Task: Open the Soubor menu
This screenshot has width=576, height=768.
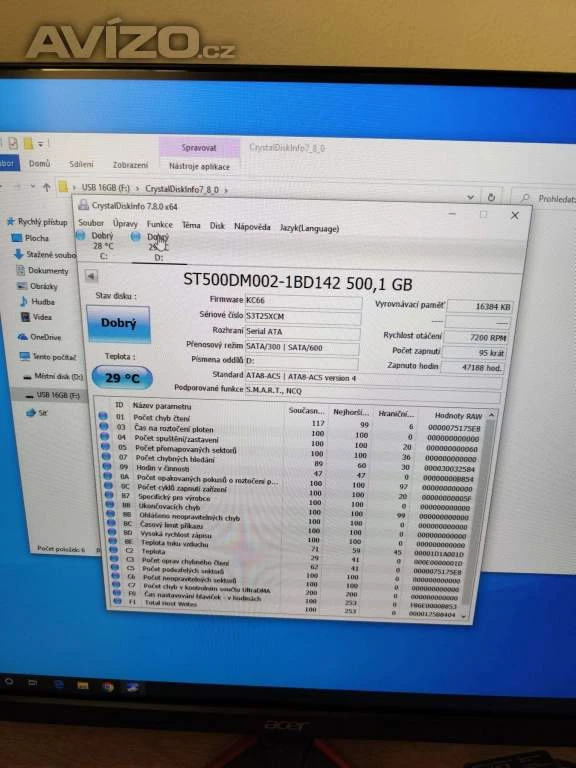Action: click(91, 222)
